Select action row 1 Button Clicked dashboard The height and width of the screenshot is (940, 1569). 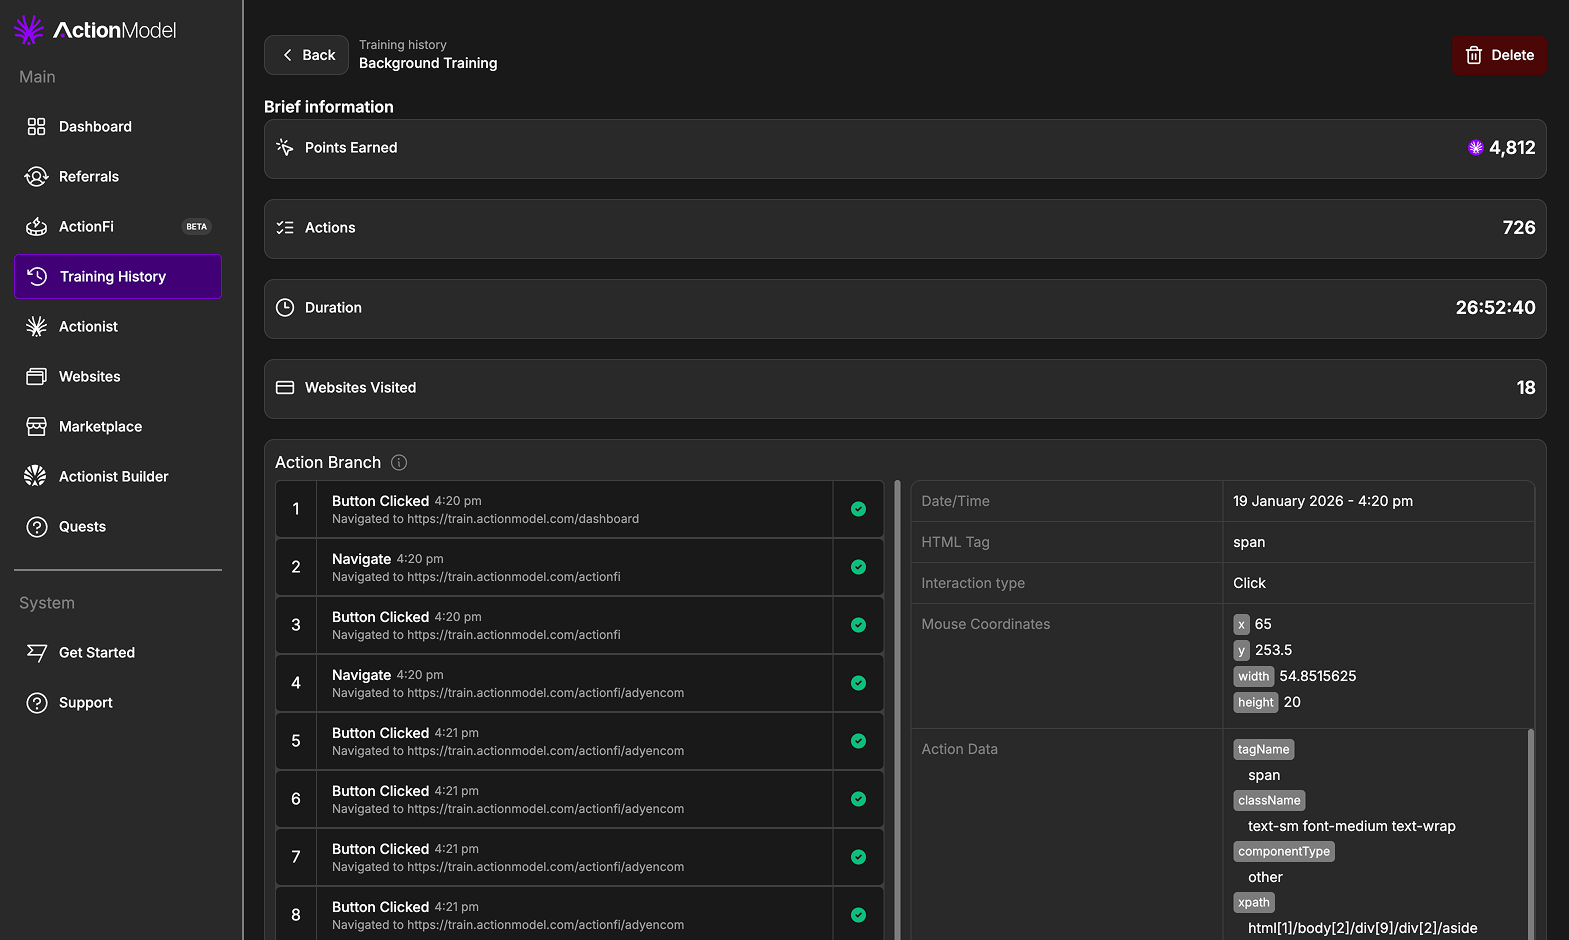point(579,509)
